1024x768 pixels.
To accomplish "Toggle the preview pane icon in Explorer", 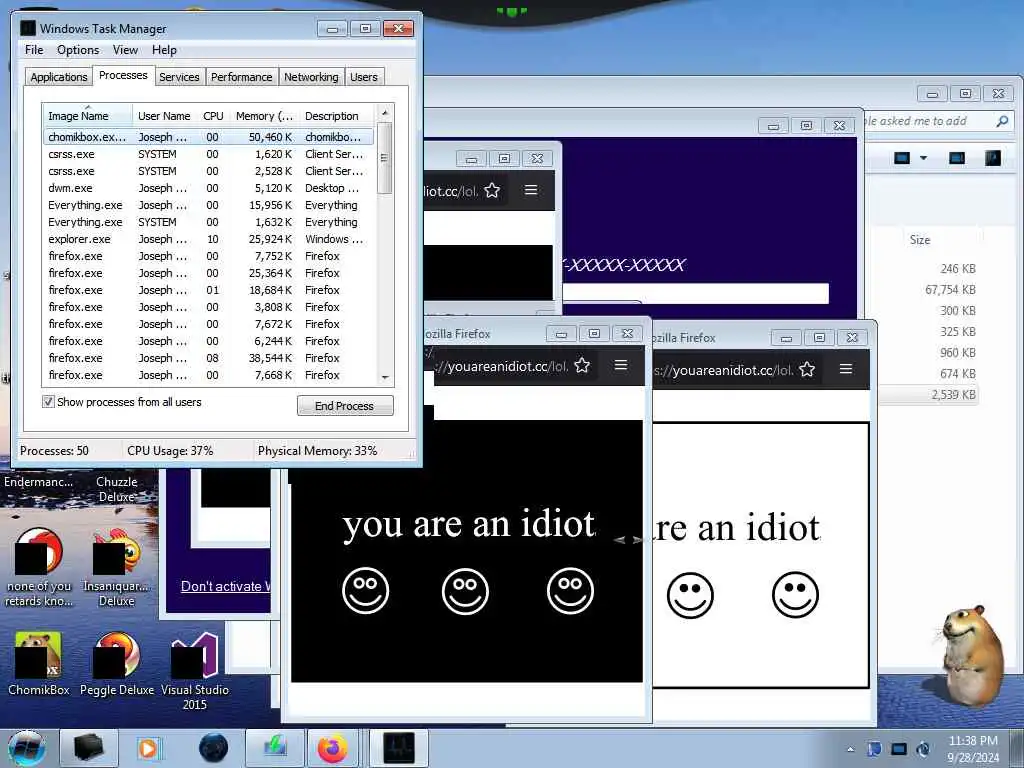I will [957, 158].
